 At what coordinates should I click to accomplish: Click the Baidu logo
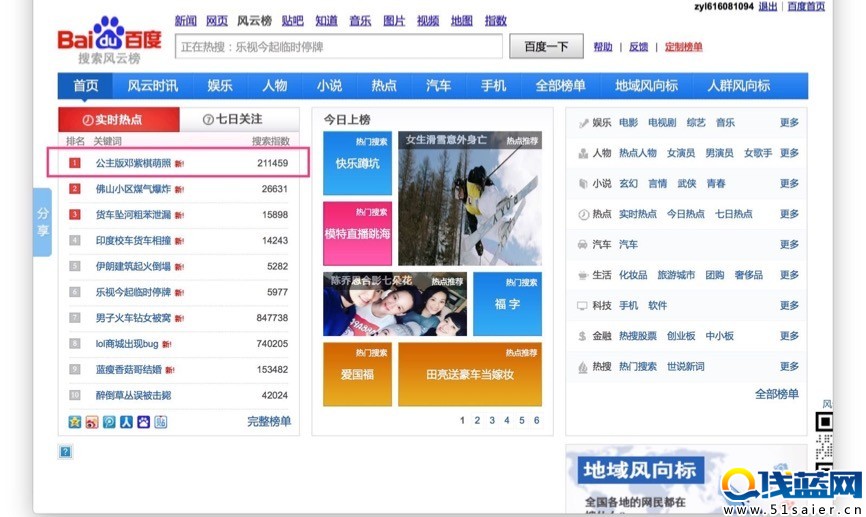108,41
